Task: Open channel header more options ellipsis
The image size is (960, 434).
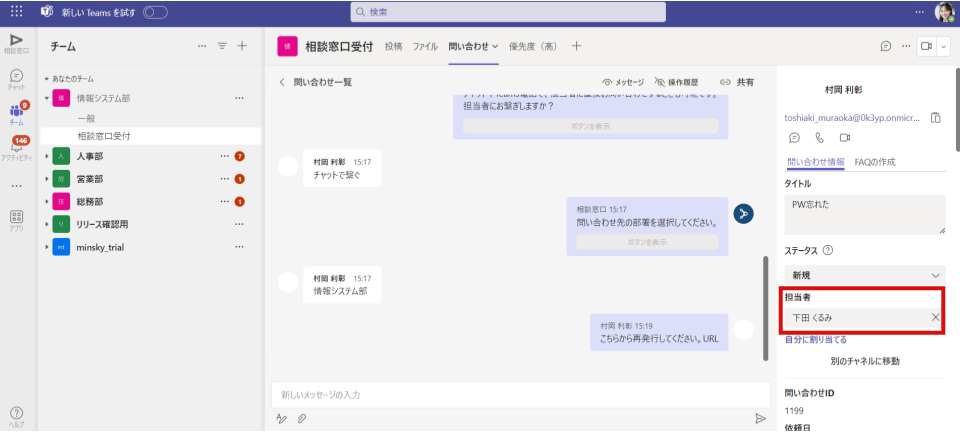Action: 906,47
